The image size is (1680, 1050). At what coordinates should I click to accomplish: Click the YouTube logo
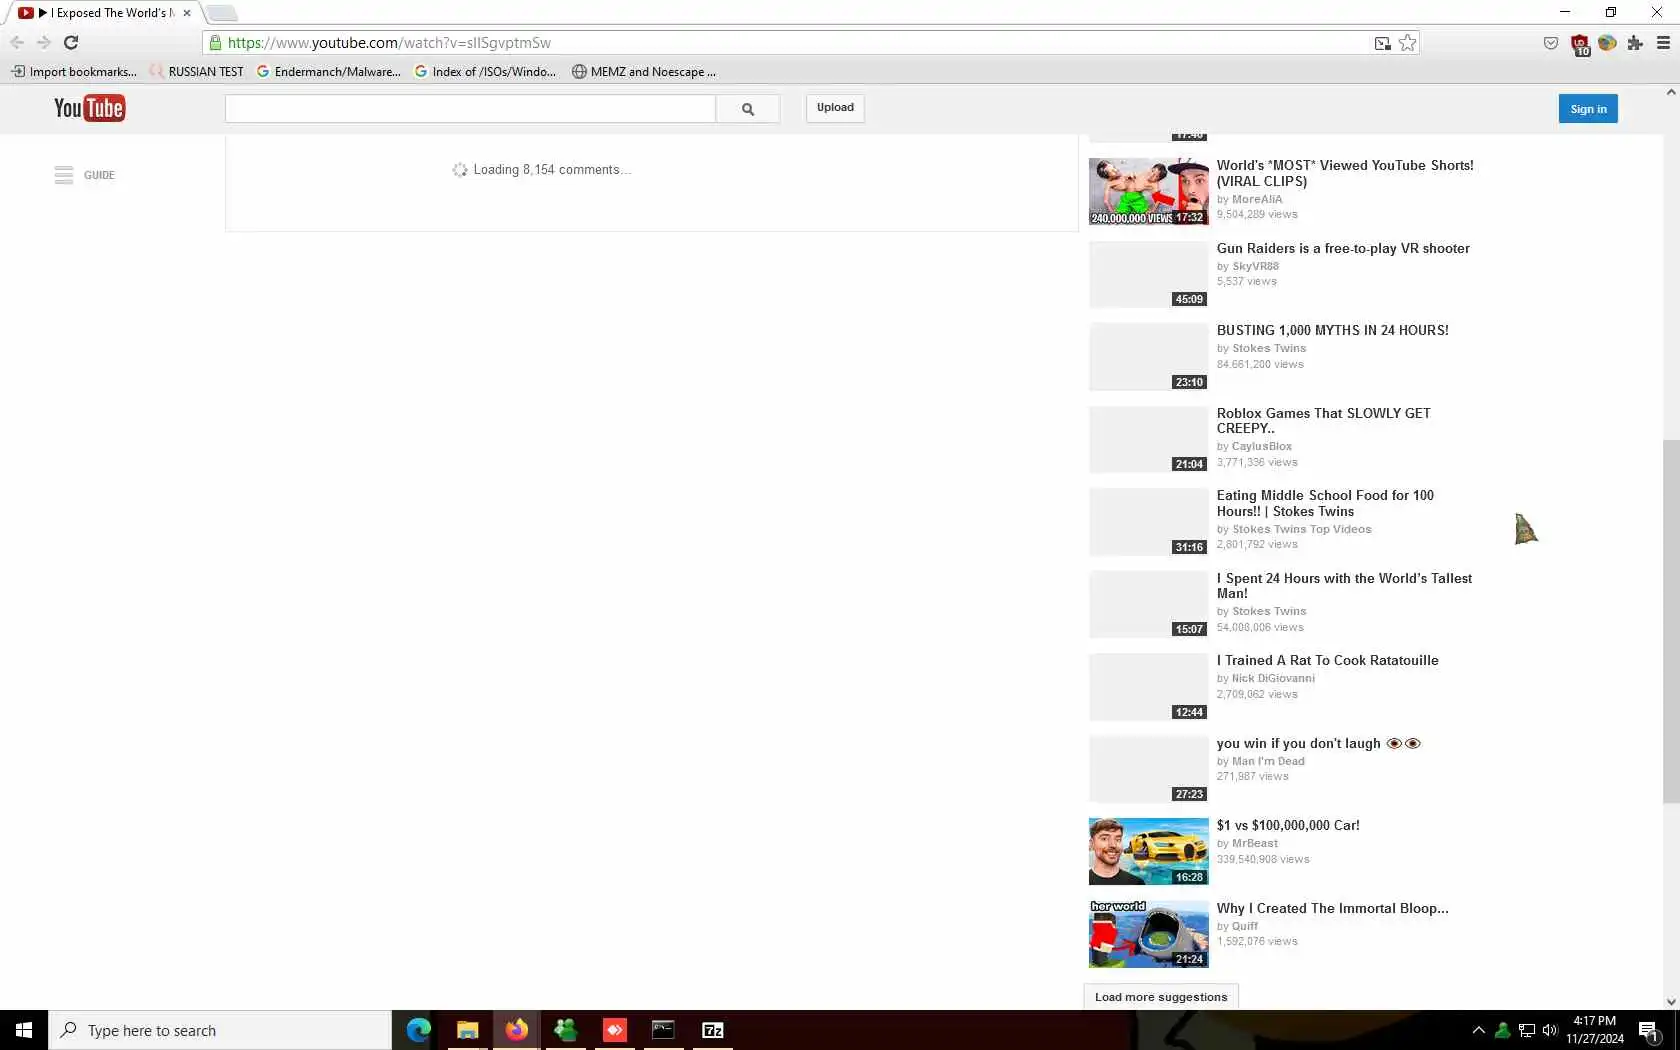pos(89,108)
